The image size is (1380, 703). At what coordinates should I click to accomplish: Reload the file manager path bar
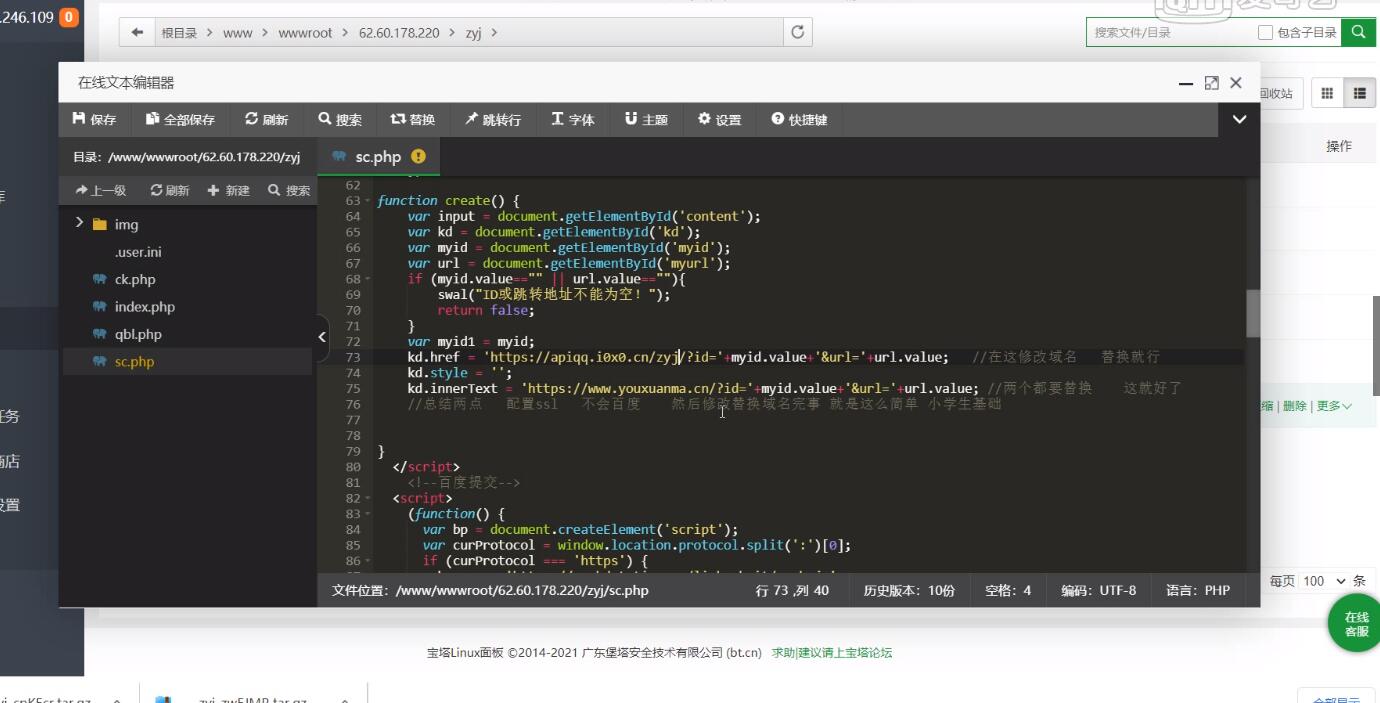797,32
